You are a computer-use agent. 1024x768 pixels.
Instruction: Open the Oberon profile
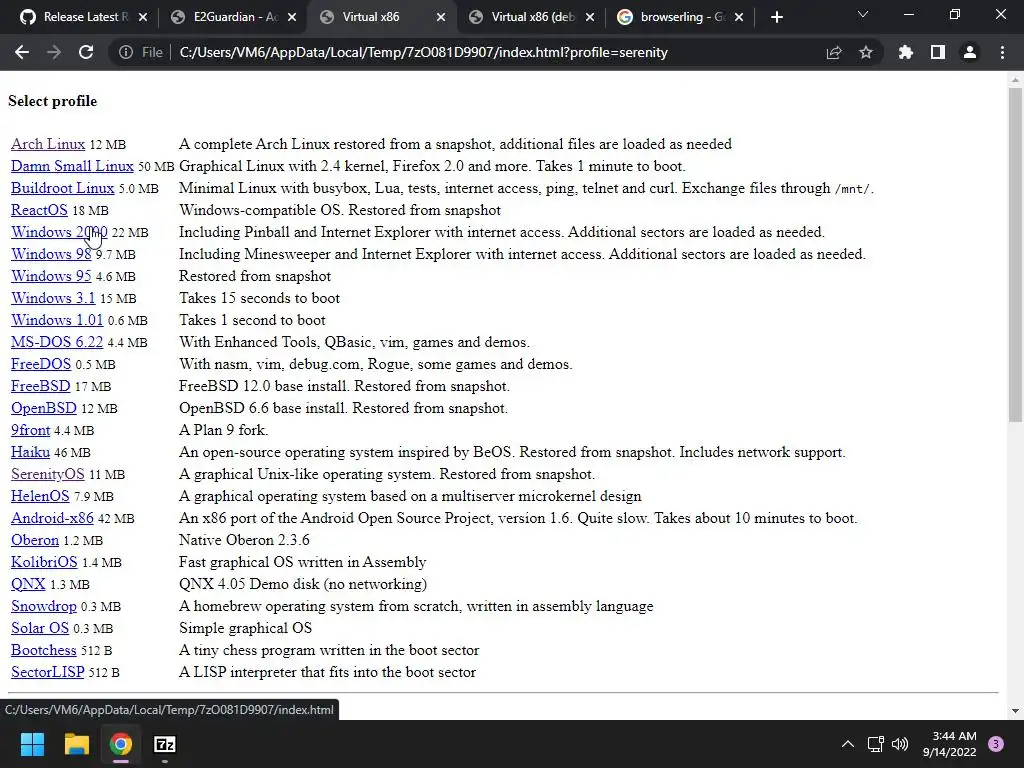tap(35, 541)
